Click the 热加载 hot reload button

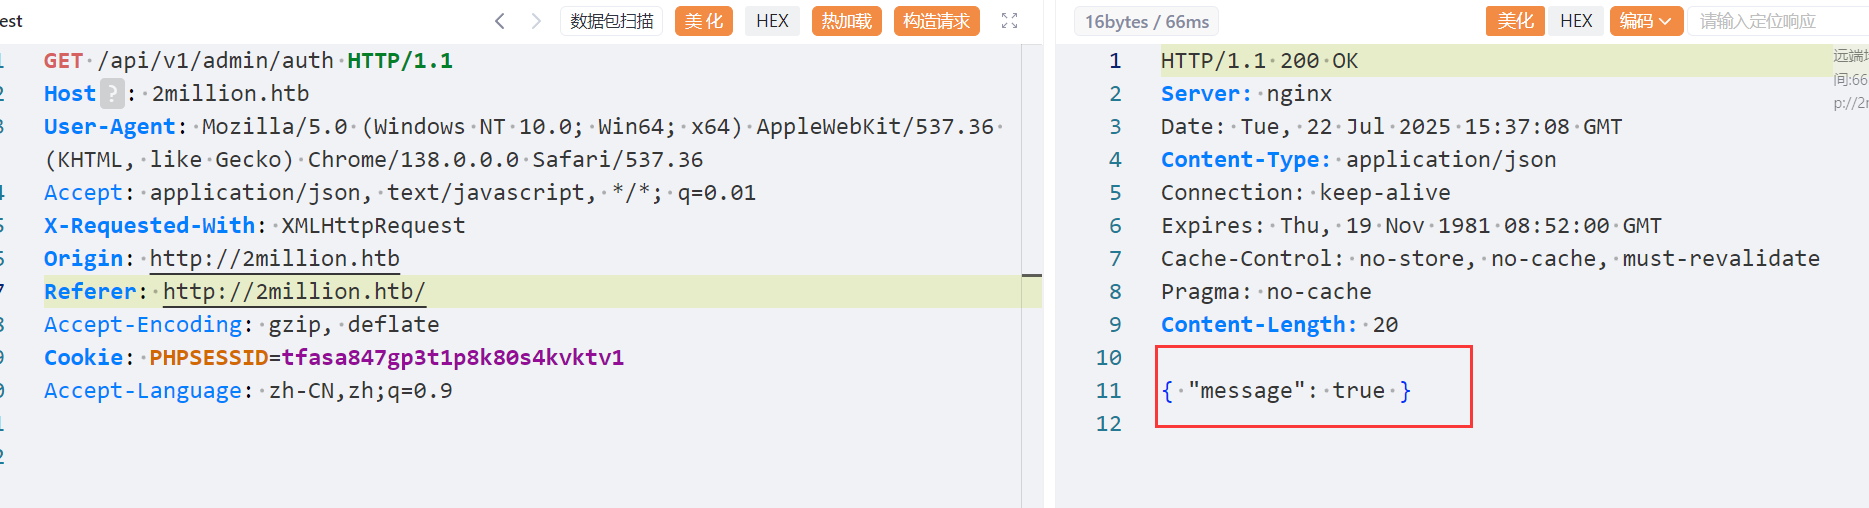click(847, 21)
